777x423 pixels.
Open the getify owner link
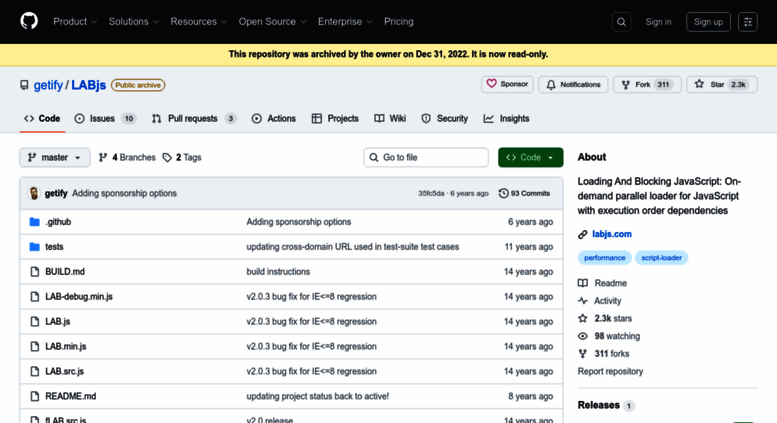(x=48, y=85)
